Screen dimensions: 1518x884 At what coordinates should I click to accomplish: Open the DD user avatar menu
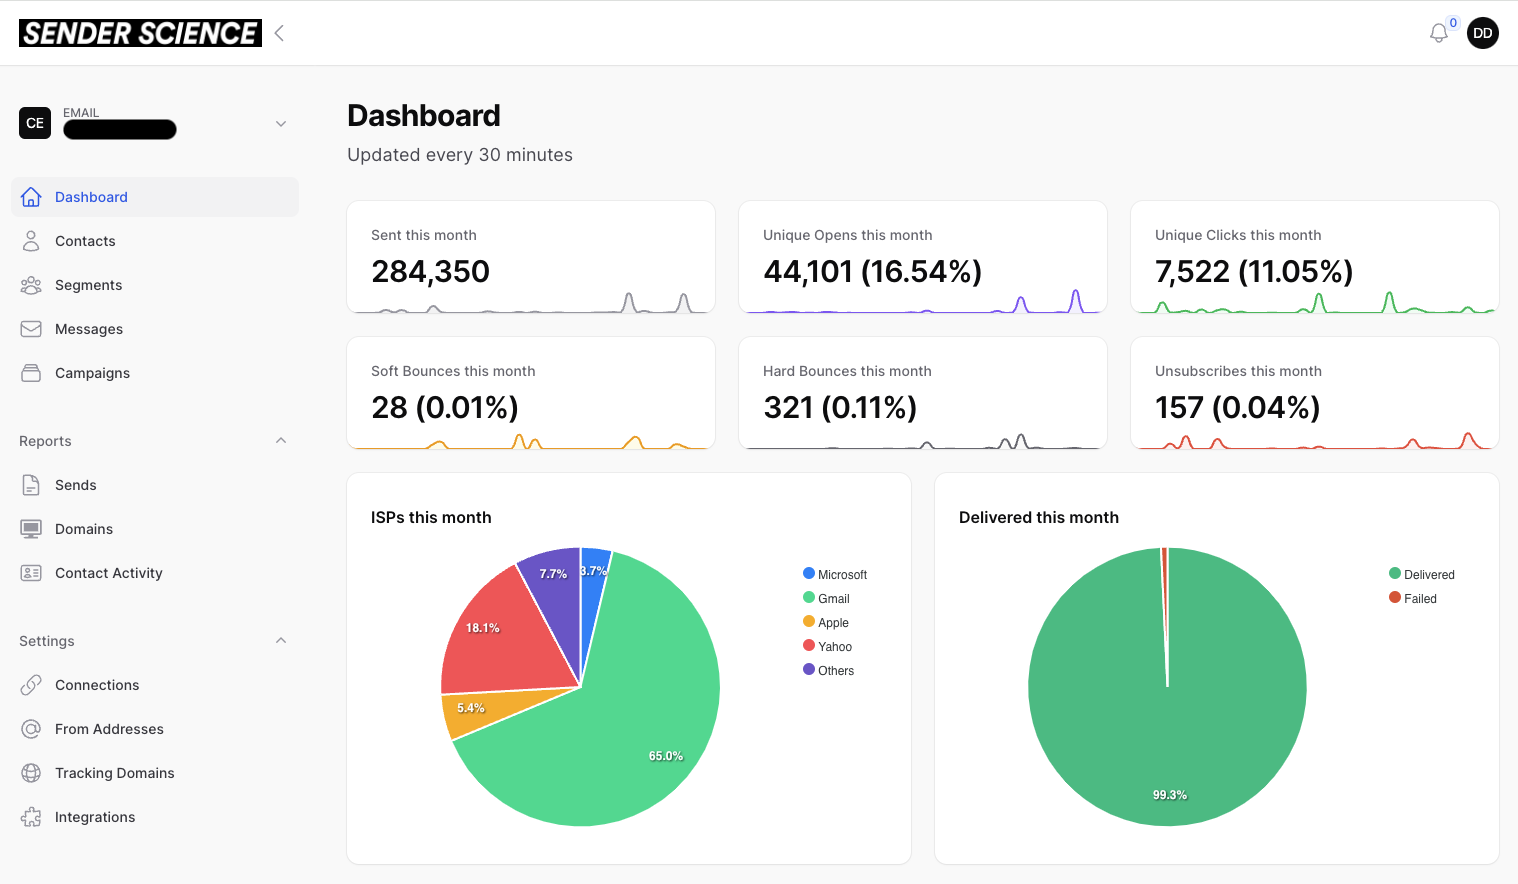pyautogui.click(x=1482, y=33)
